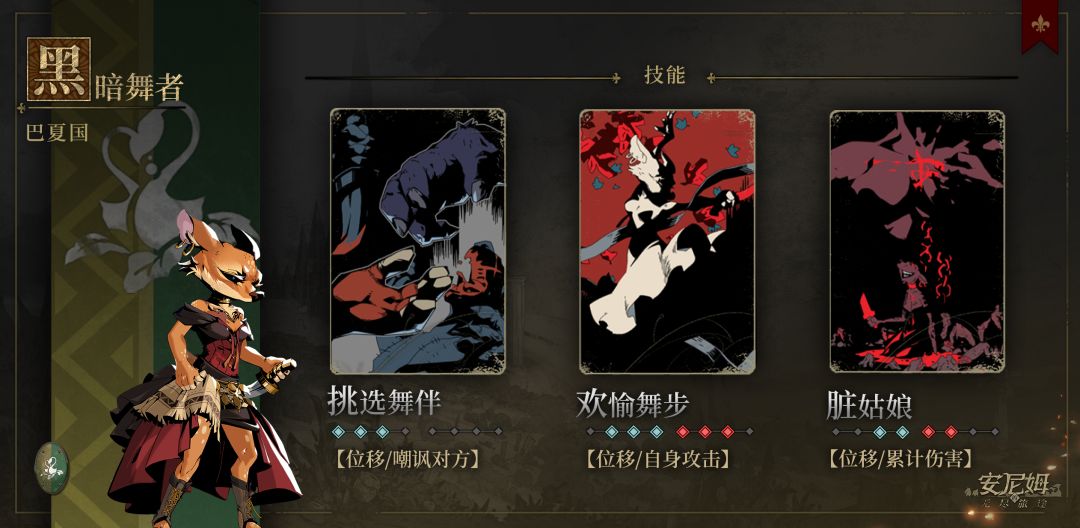Click the green oval emblem badge
Viewport: 1080px width, 528px height.
click(x=51, y=468)
